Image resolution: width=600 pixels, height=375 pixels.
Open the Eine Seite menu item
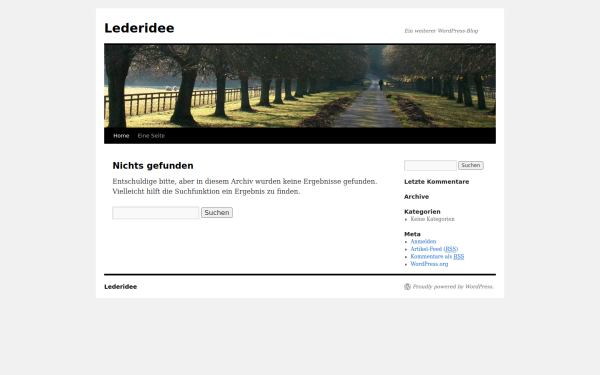(x=151, y=136)
